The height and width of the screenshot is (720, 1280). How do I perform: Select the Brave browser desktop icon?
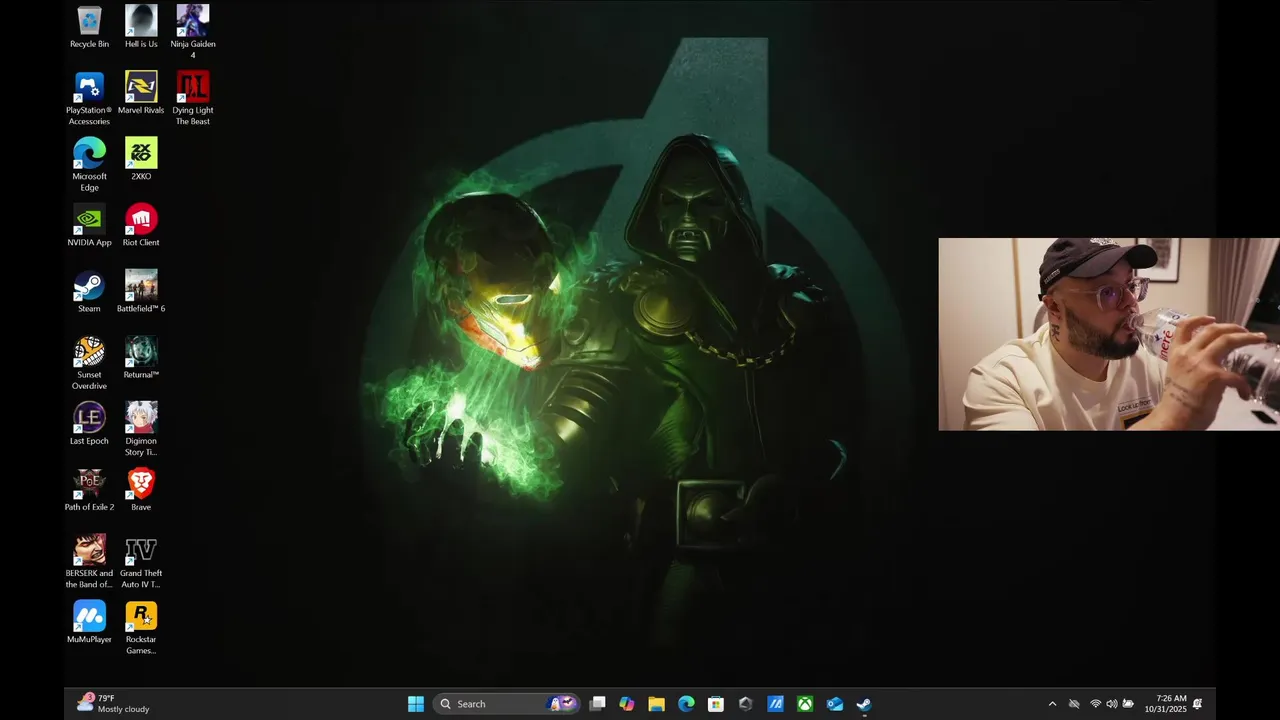141,489
